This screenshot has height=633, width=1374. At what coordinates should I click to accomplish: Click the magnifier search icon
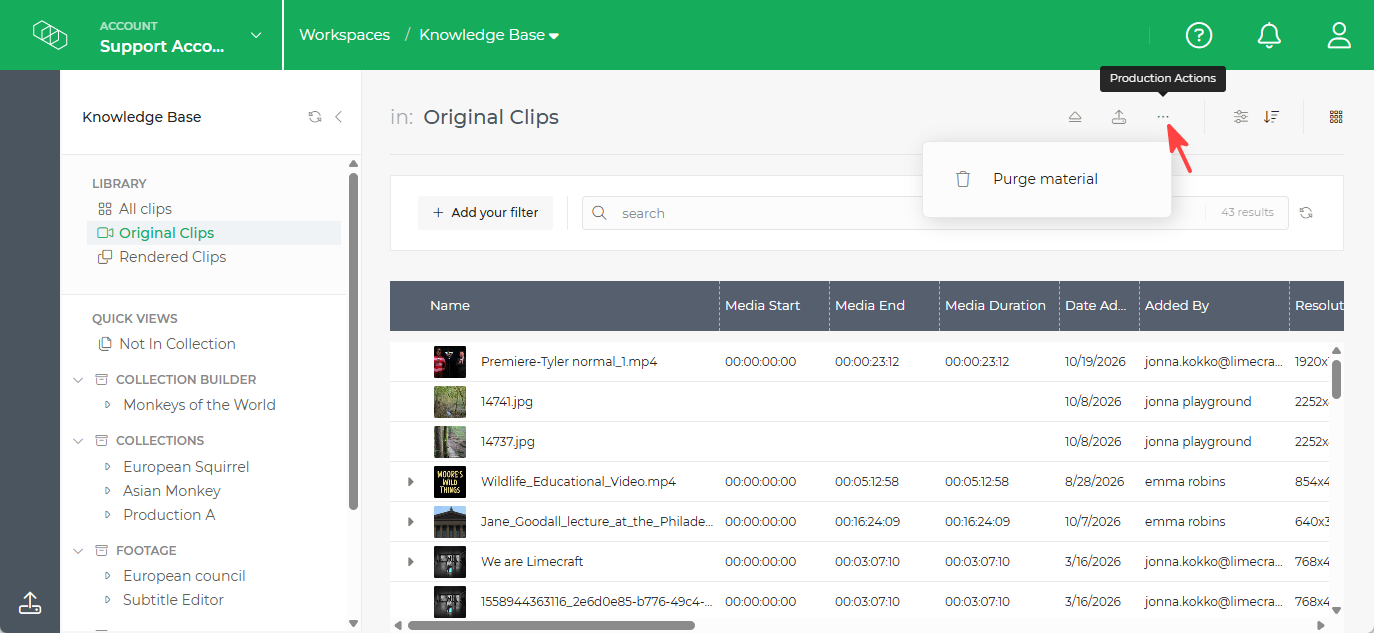click(600, 213)
